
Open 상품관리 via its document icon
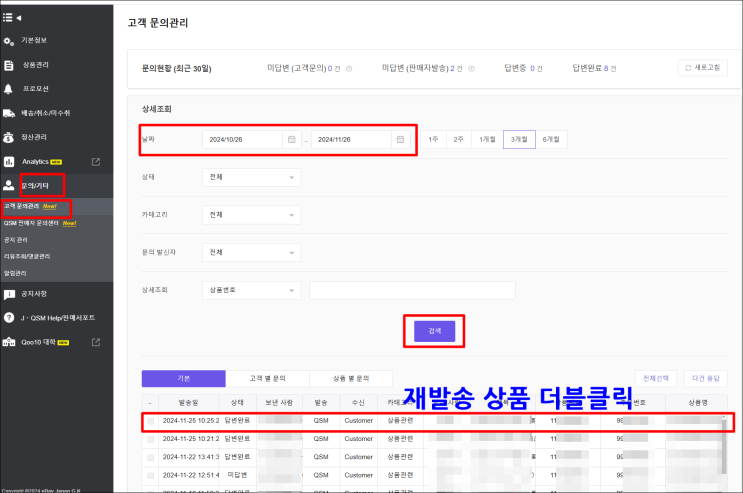click(9, 65)
